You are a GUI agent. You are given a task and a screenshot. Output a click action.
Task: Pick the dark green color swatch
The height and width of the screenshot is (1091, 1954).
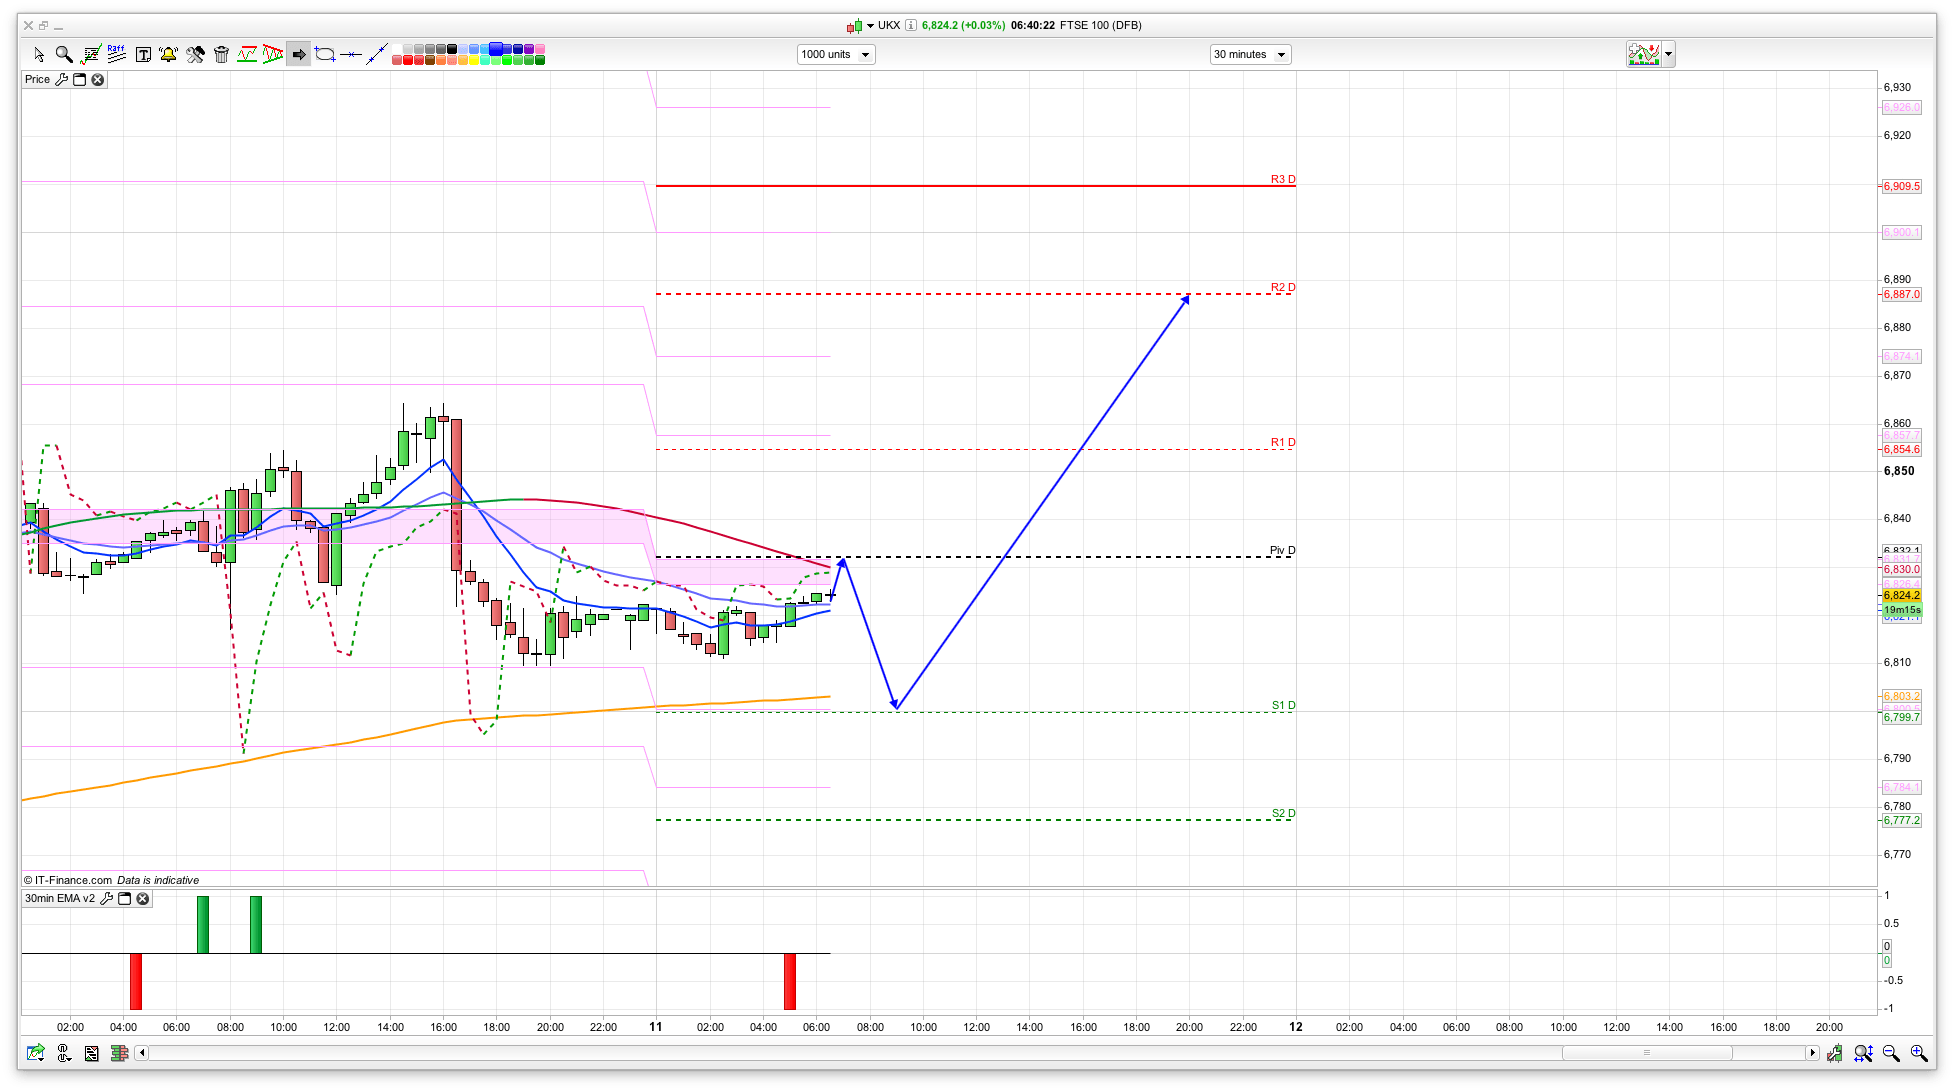pos(539,60)
